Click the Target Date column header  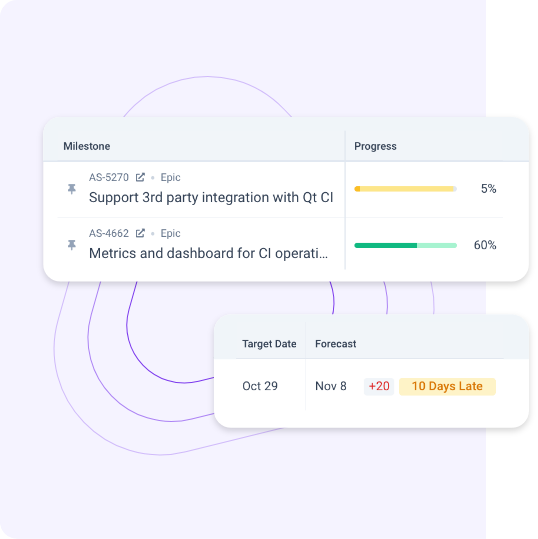tap(269, 344)
